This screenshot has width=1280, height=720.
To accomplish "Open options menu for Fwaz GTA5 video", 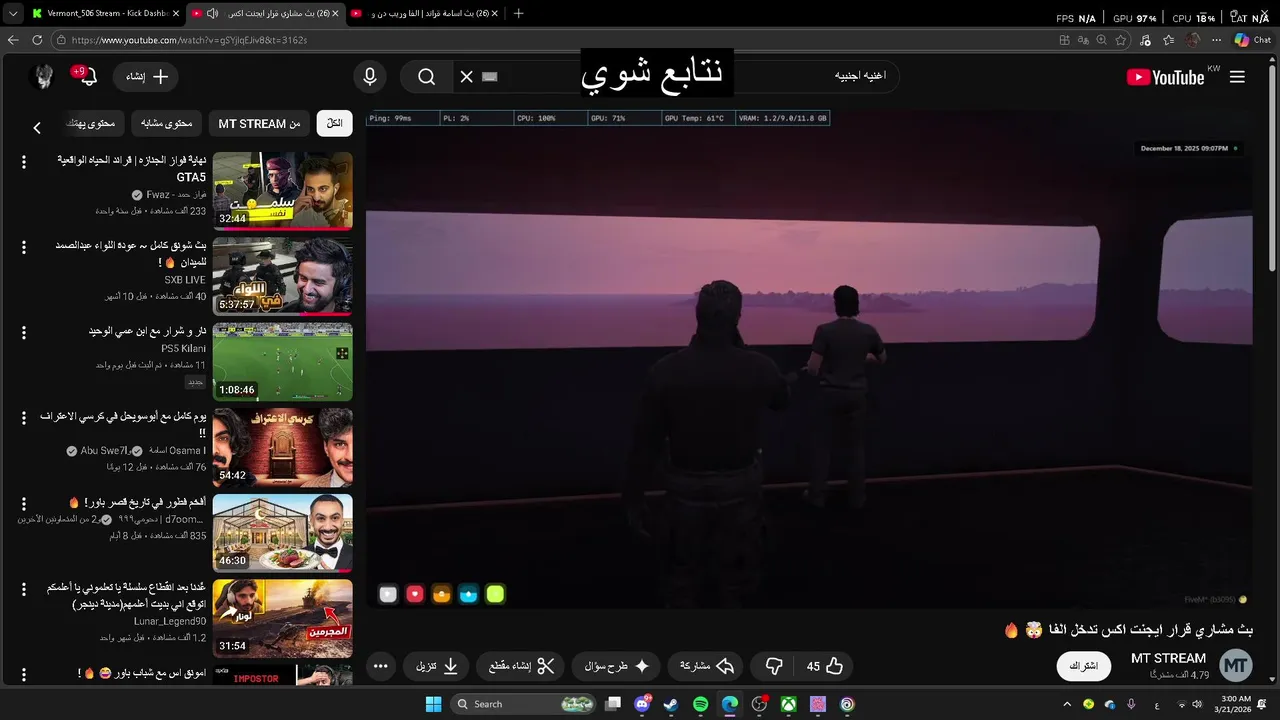I will point(24,161).
